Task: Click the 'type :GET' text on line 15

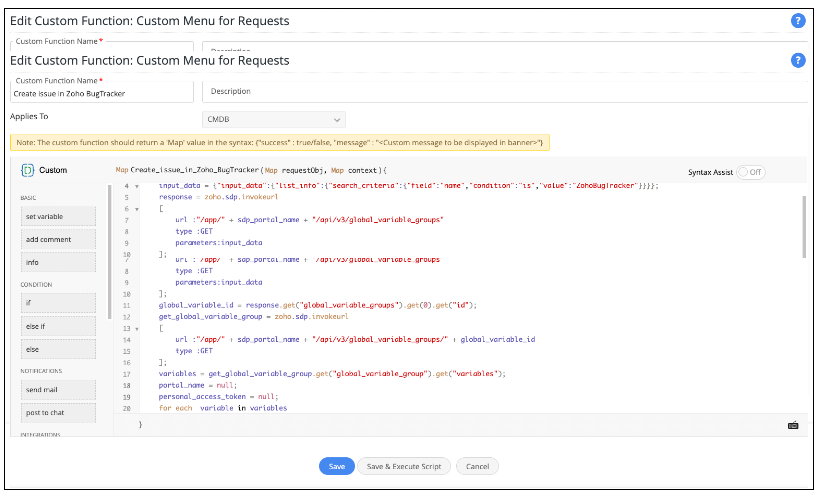Action: [194, 351]
